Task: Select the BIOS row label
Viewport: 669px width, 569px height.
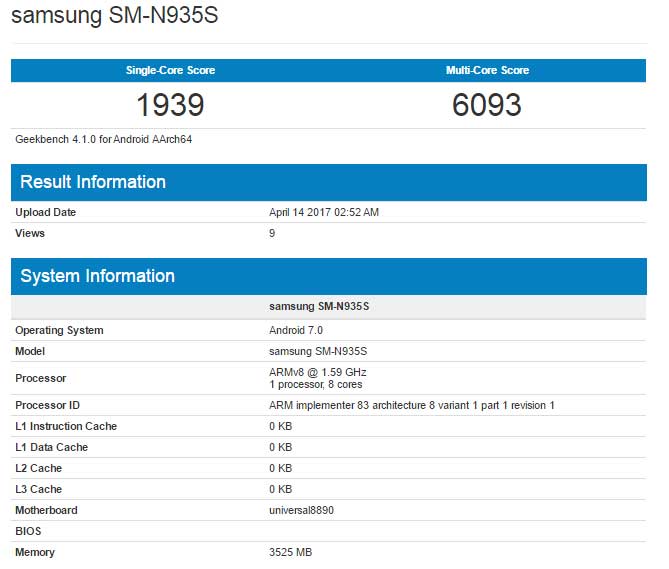Action: point(28,531)
